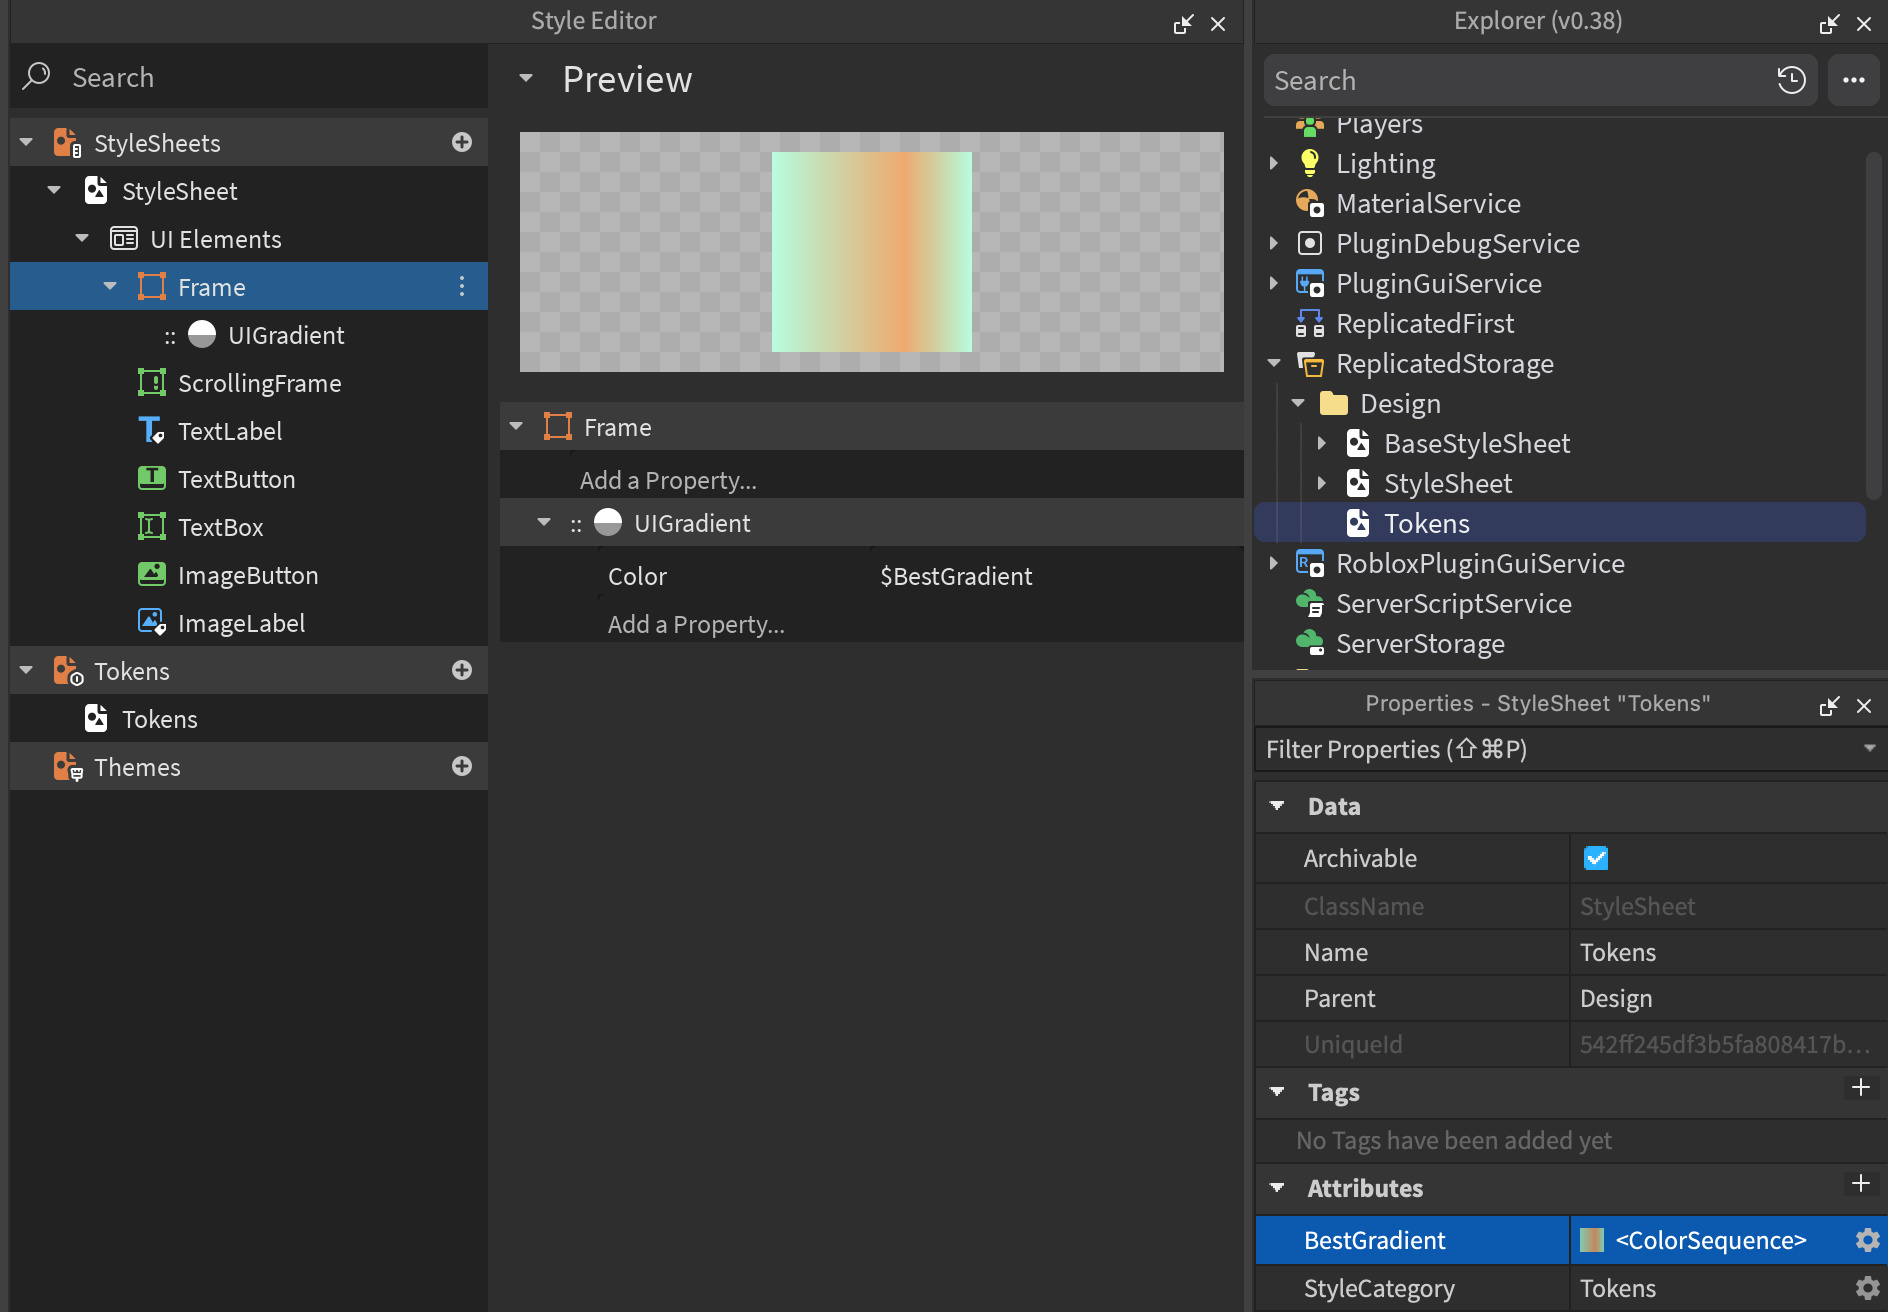Add a new Theme with plus icon
The image size is (1888, 1312).
point(461,766)
